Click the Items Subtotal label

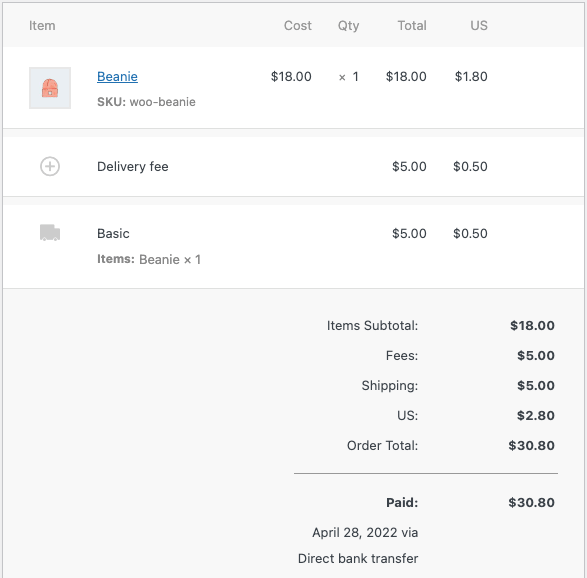pos(372,326)
